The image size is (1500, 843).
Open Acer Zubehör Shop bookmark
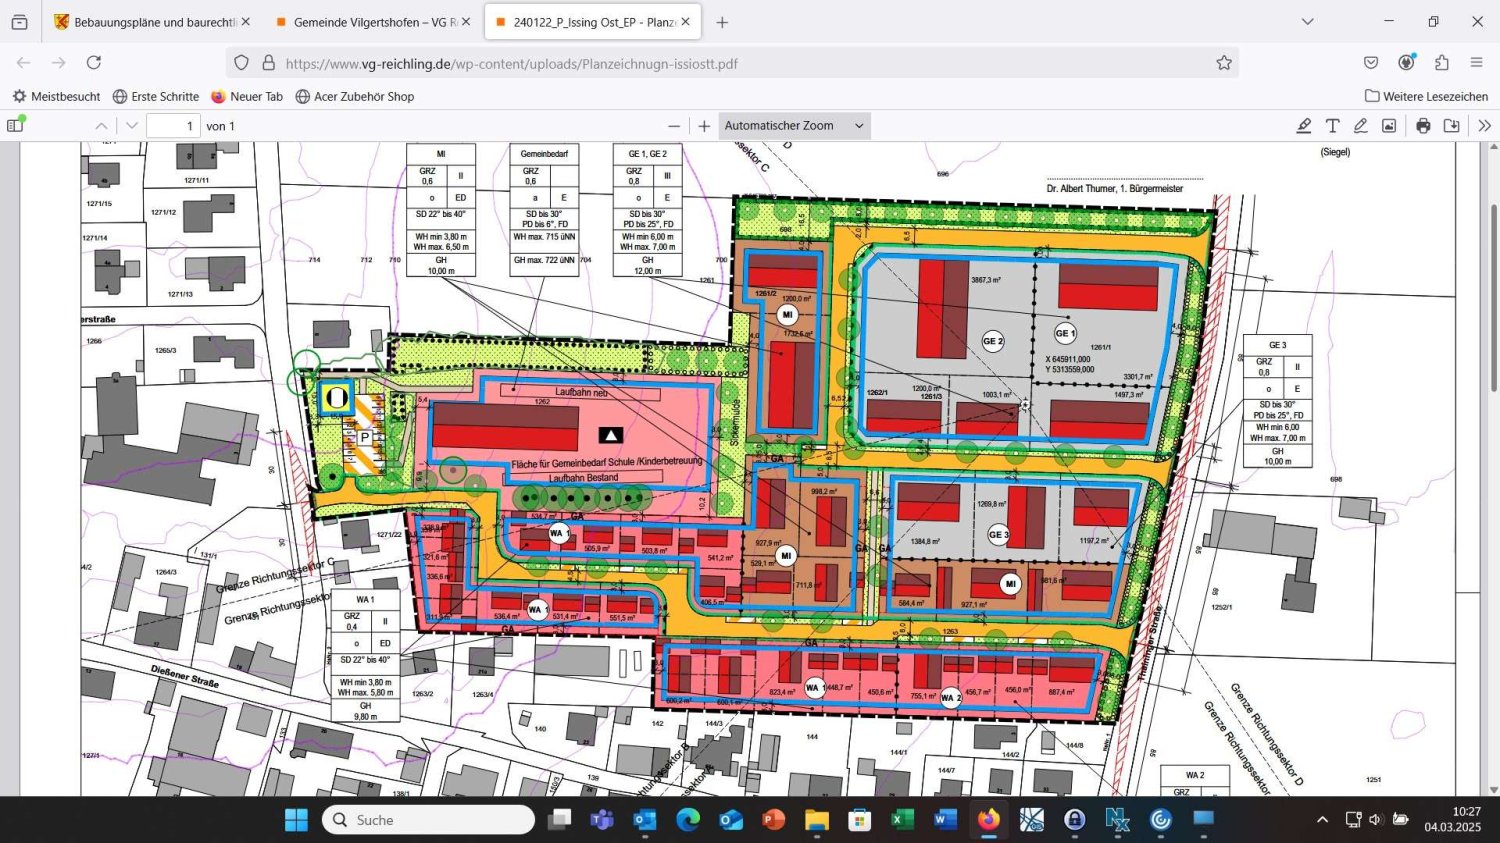tap(354, 97)
